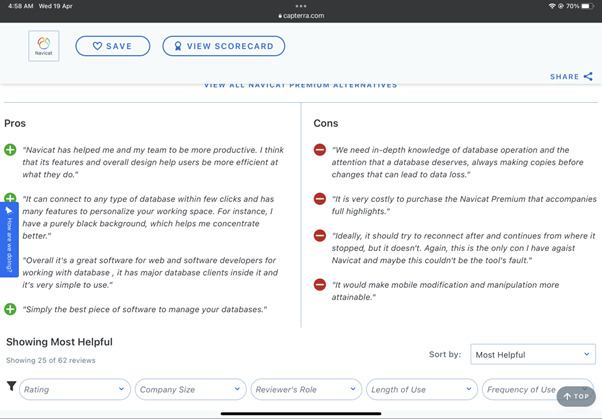Click red minus icon beside costly purchase con
Image resolution: width=602 pixels, height=419 pixels.
320,199
